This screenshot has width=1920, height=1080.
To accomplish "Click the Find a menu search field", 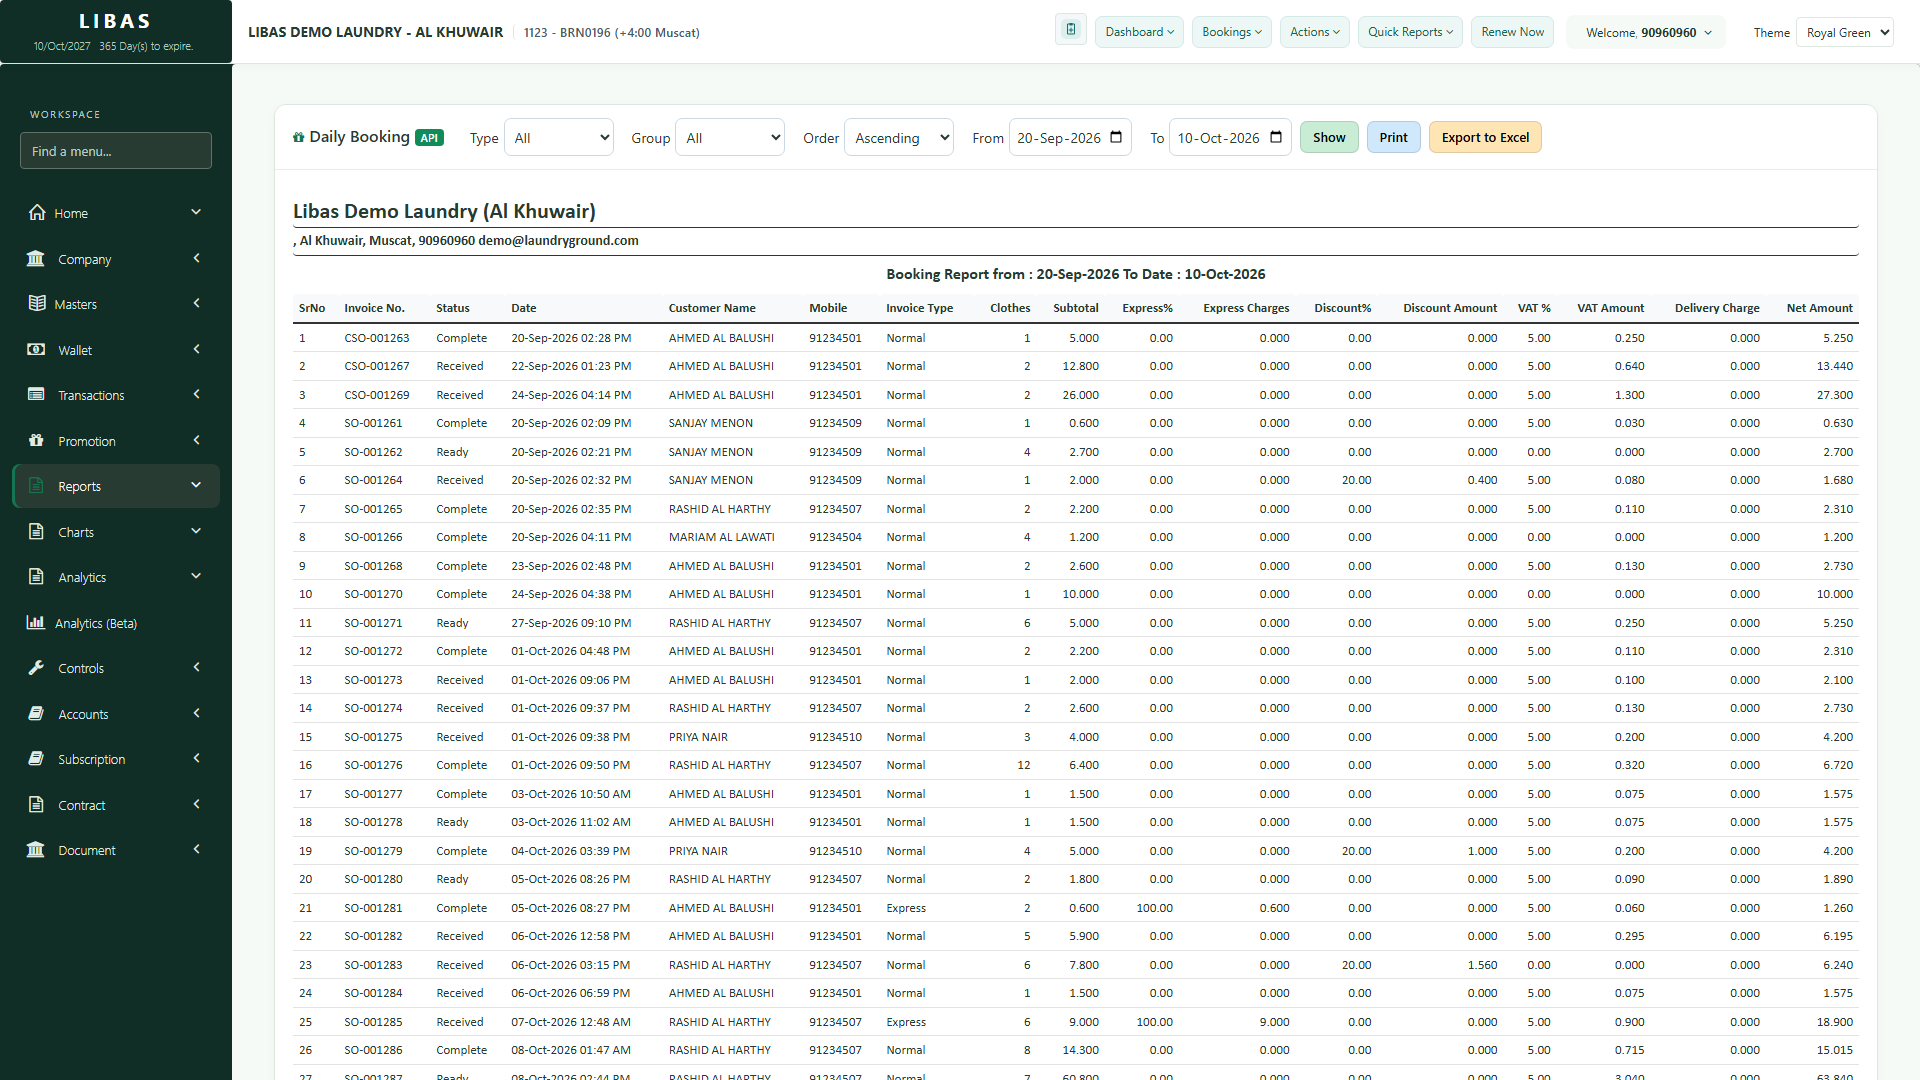I will click(x=116, y=151).
